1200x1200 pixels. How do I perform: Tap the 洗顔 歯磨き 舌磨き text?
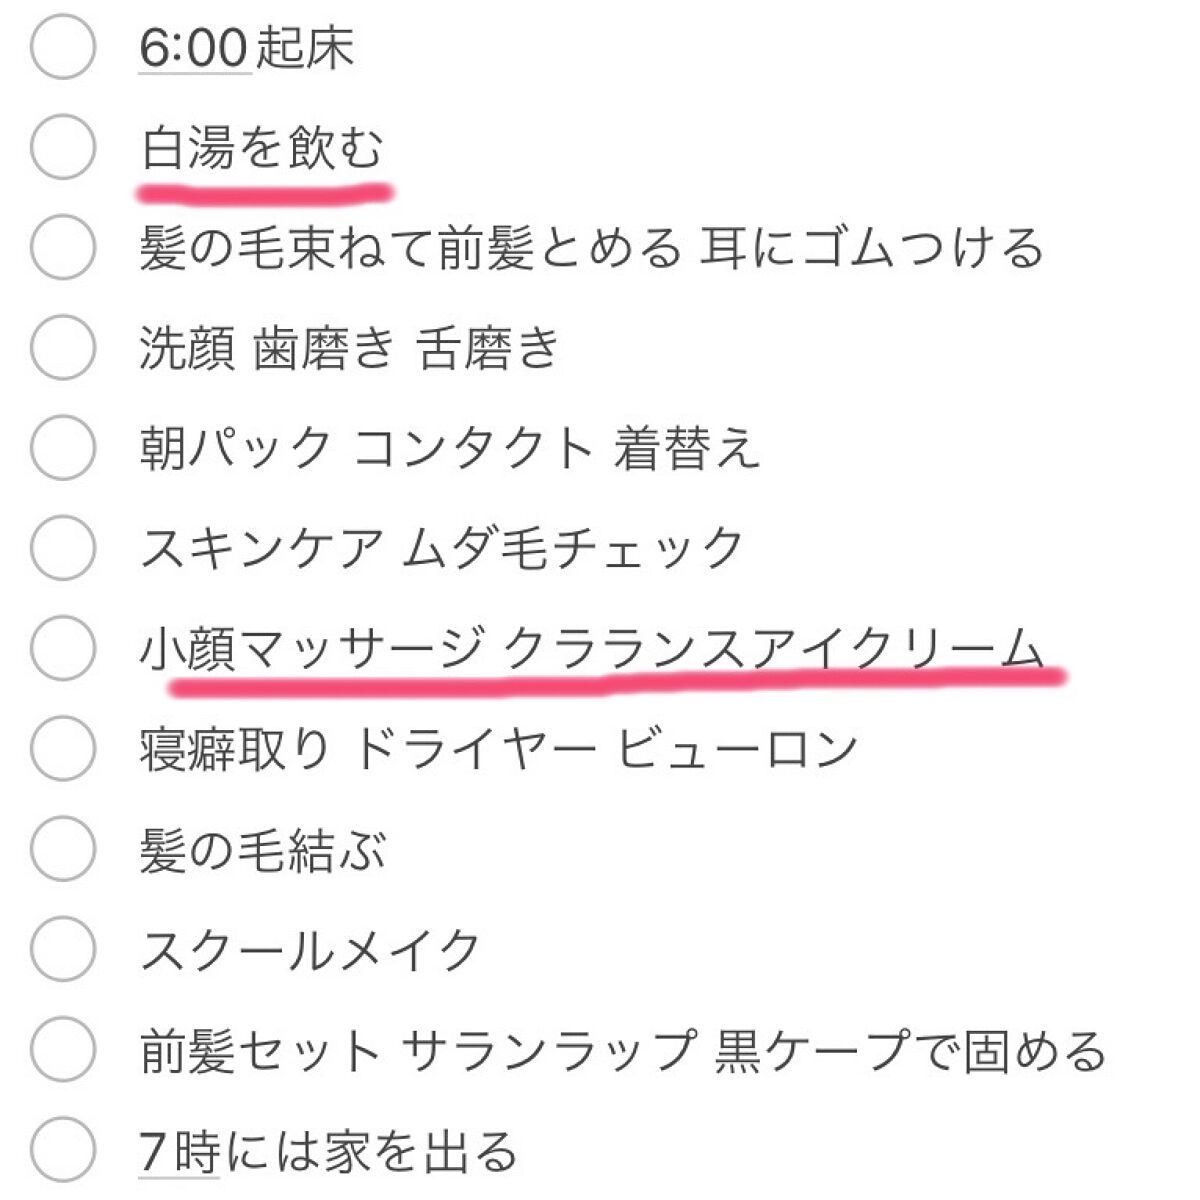(348, 350)
